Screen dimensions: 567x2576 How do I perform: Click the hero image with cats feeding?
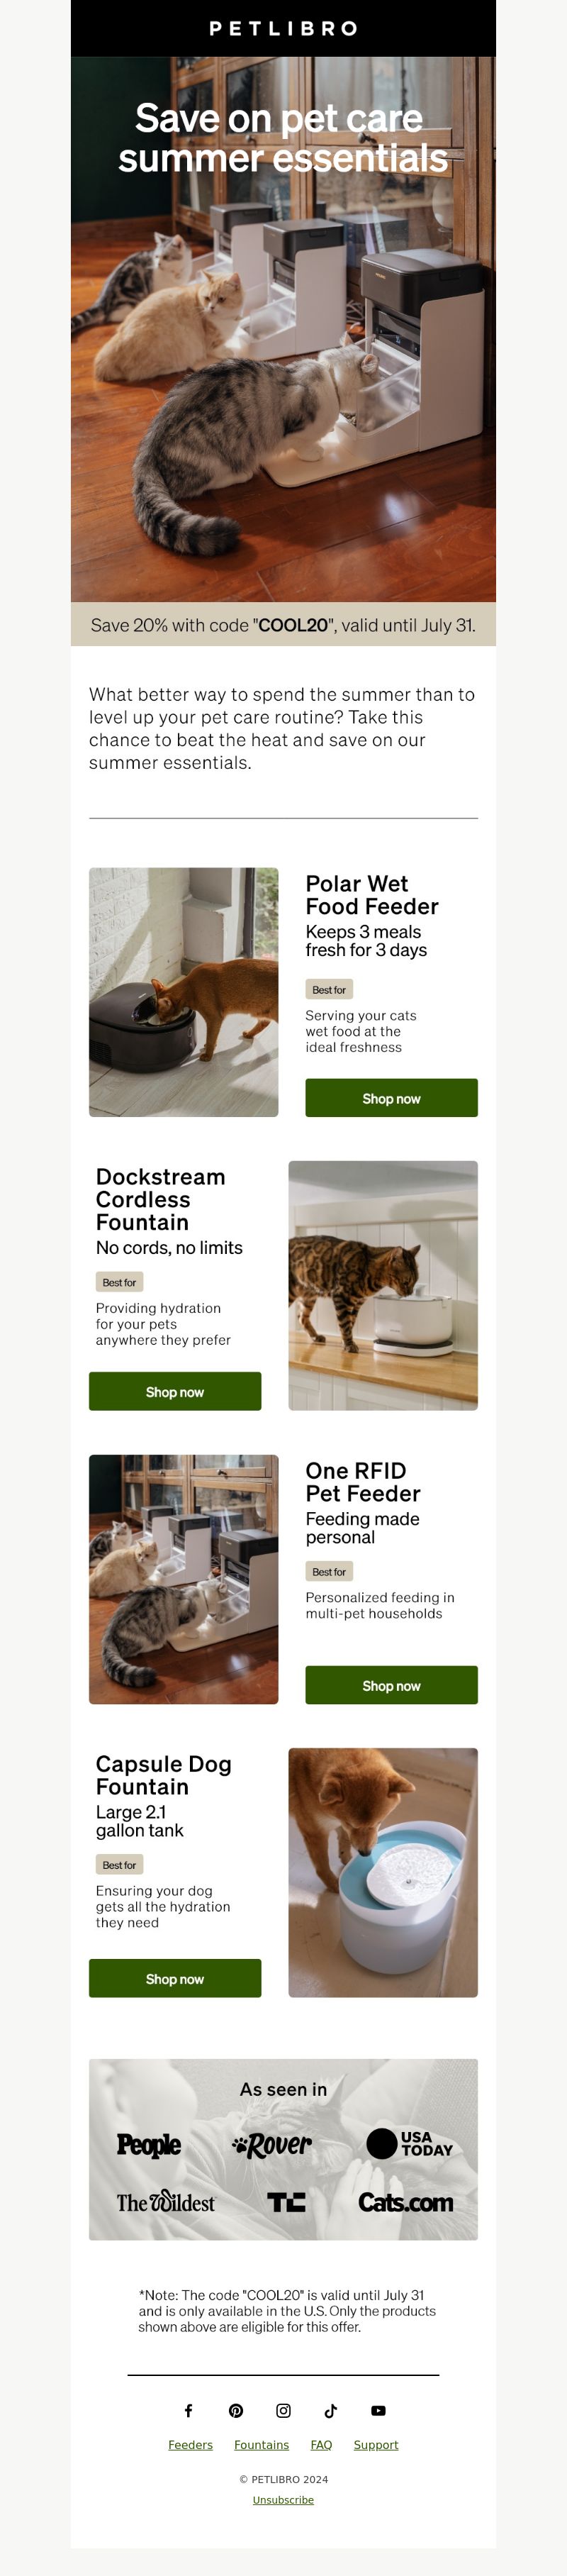[x=283, y=329]
